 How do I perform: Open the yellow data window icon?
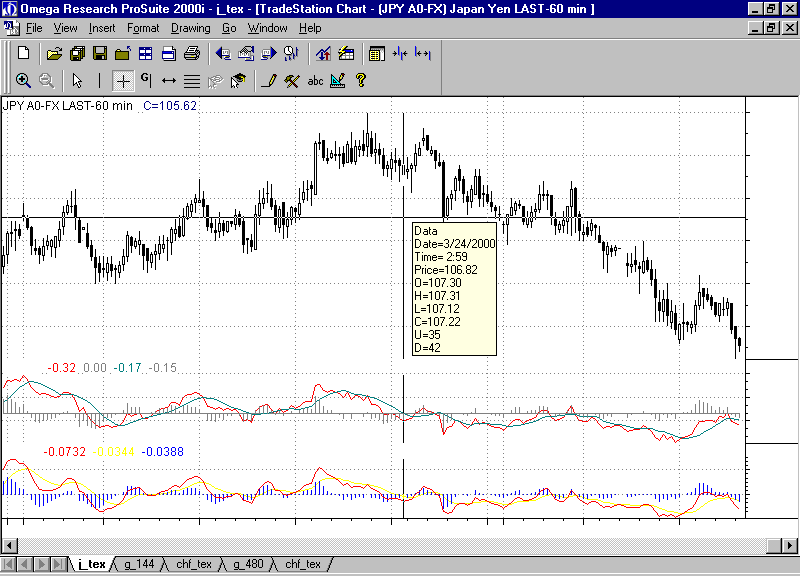(x=377, y=54)
